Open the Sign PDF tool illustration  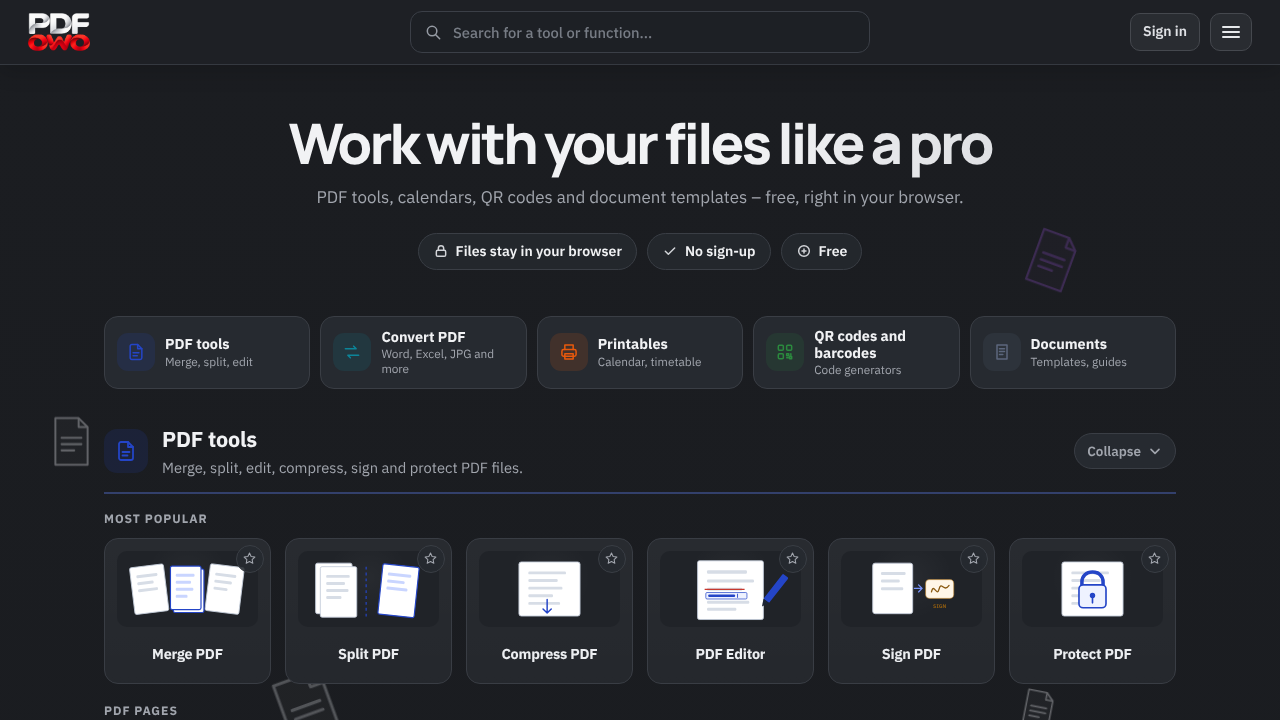click(x=911, y=589)
